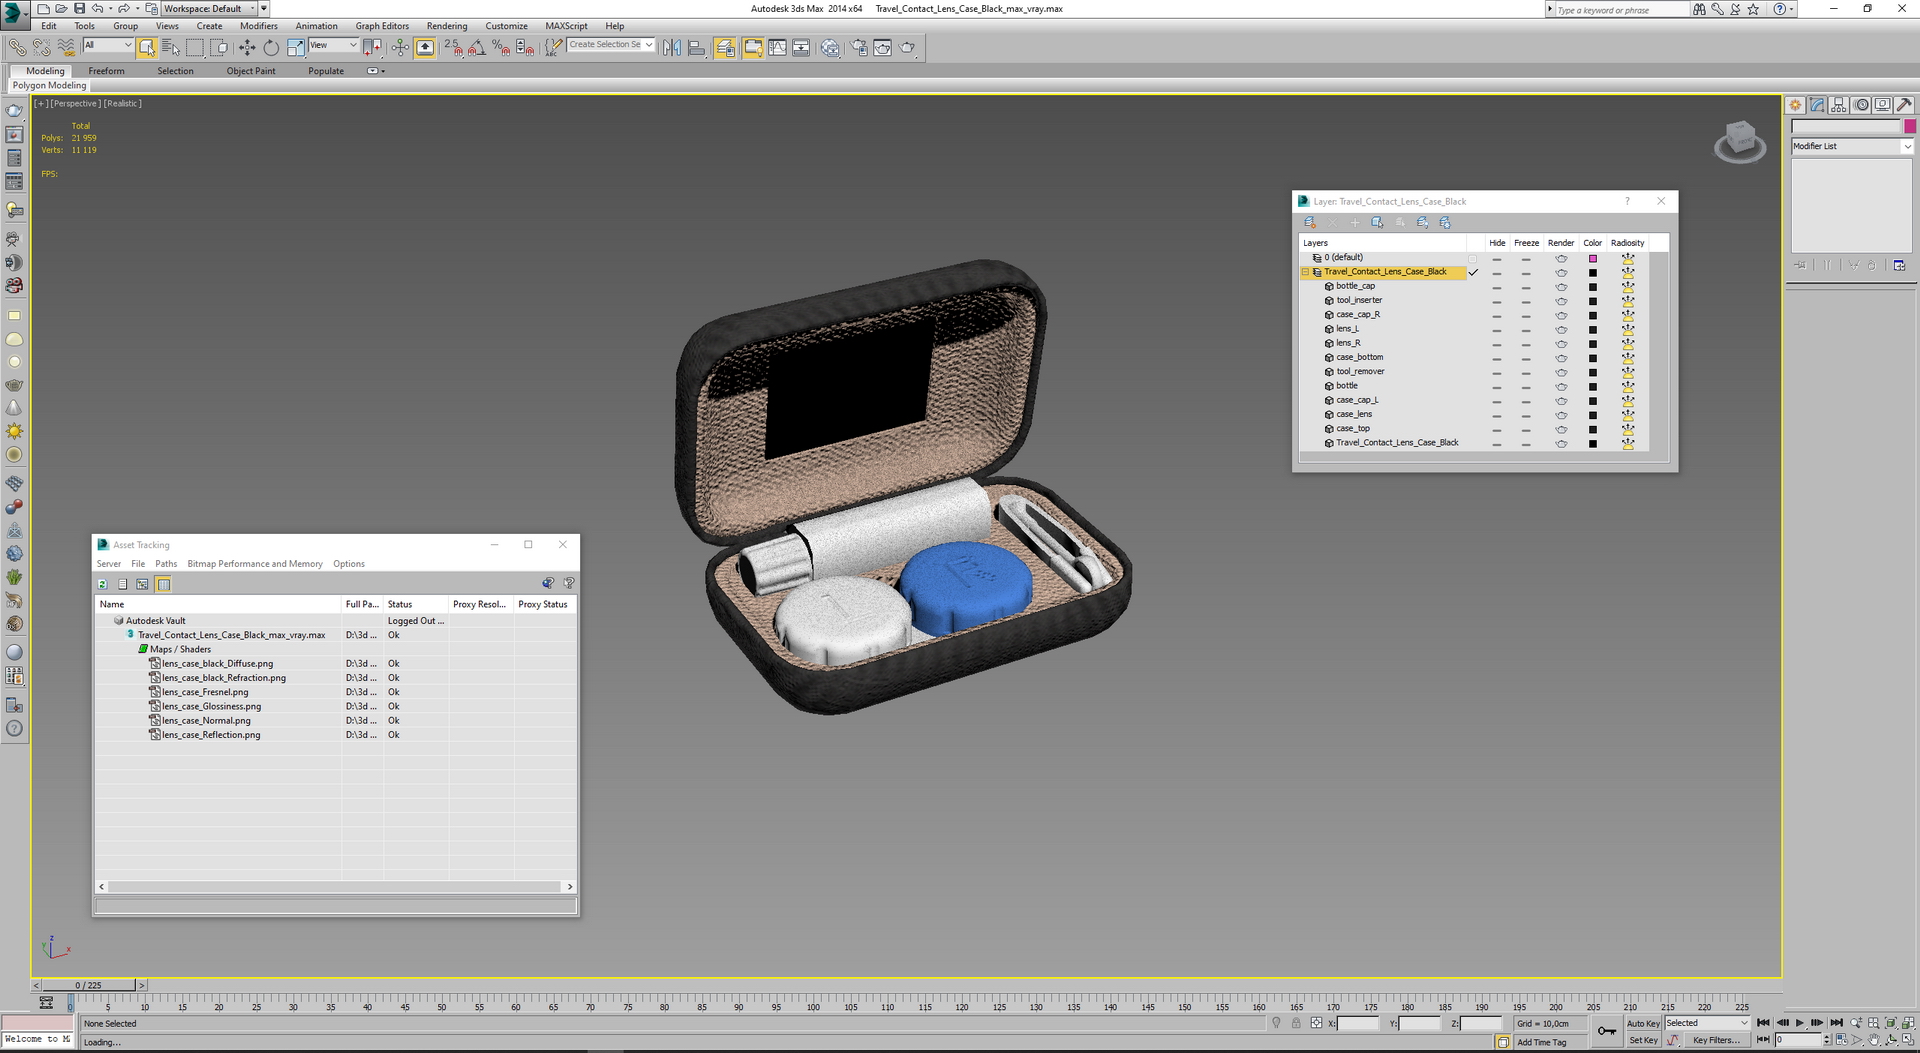Open Key Filters button
The width and height of the screenshot is (1920, 1053).
[x=1716, y=1040]
